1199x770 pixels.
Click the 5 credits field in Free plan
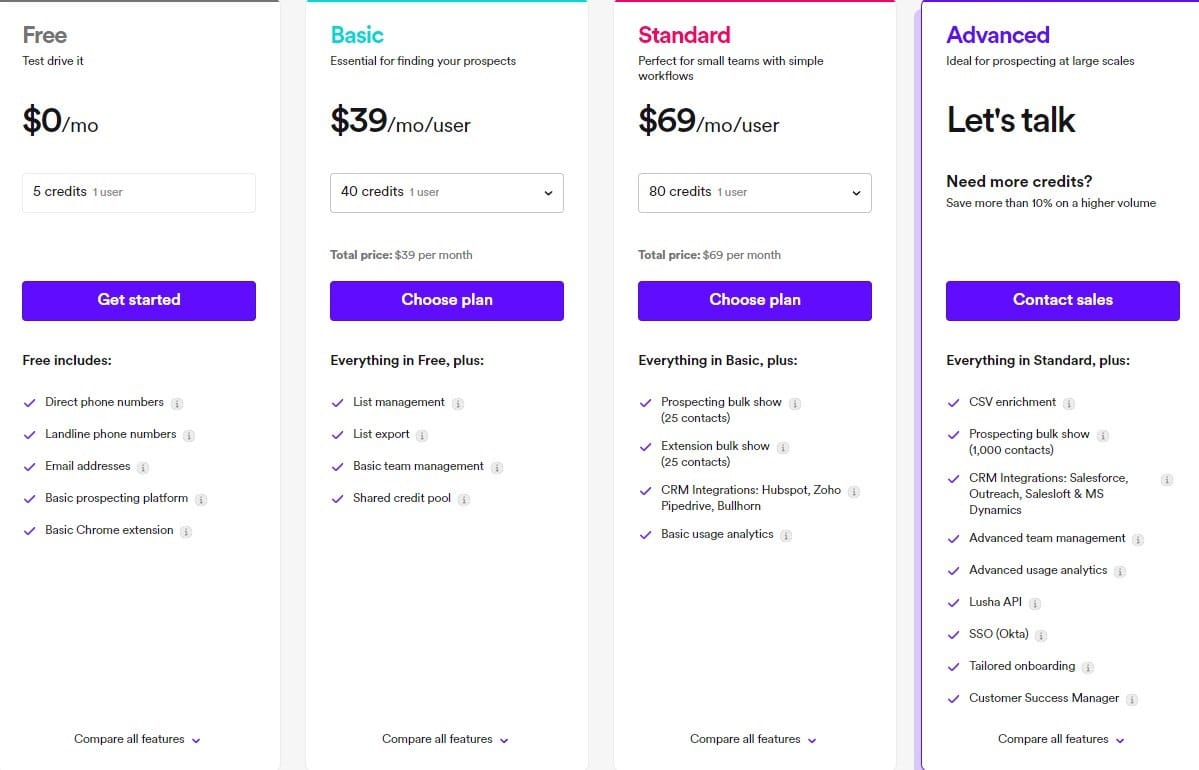pos(139,193)
